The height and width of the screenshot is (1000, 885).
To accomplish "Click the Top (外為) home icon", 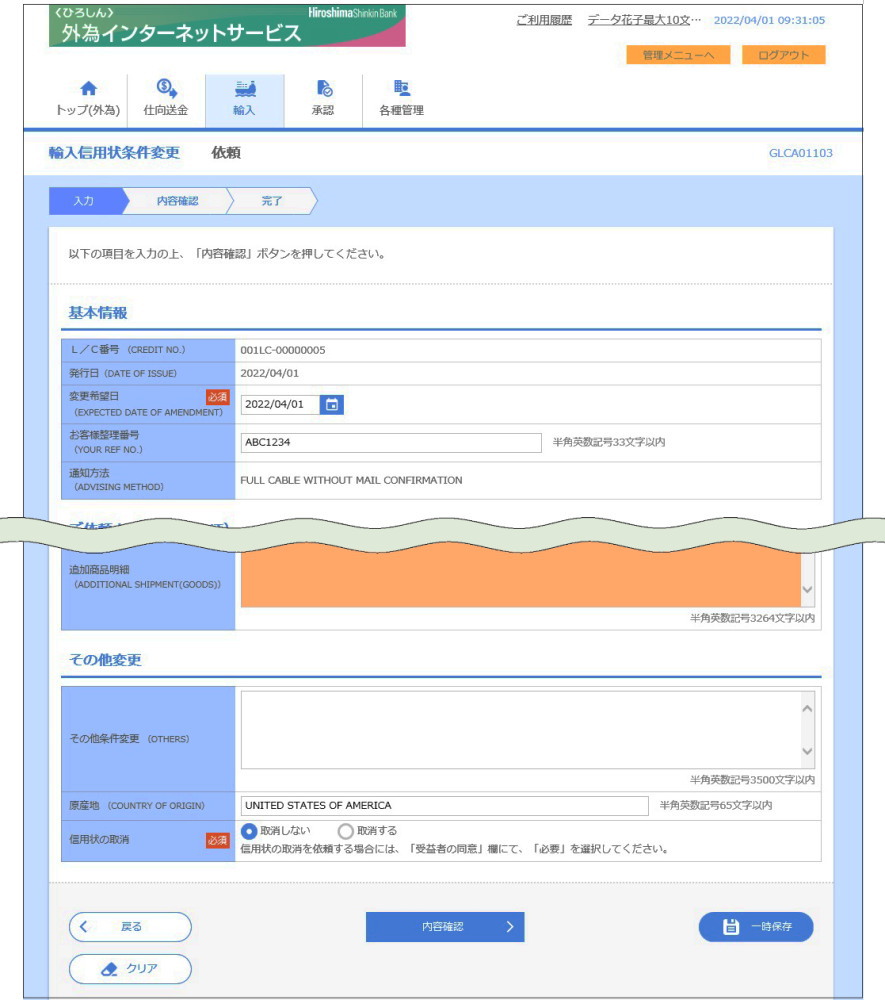I will click(x=88, y=89).
